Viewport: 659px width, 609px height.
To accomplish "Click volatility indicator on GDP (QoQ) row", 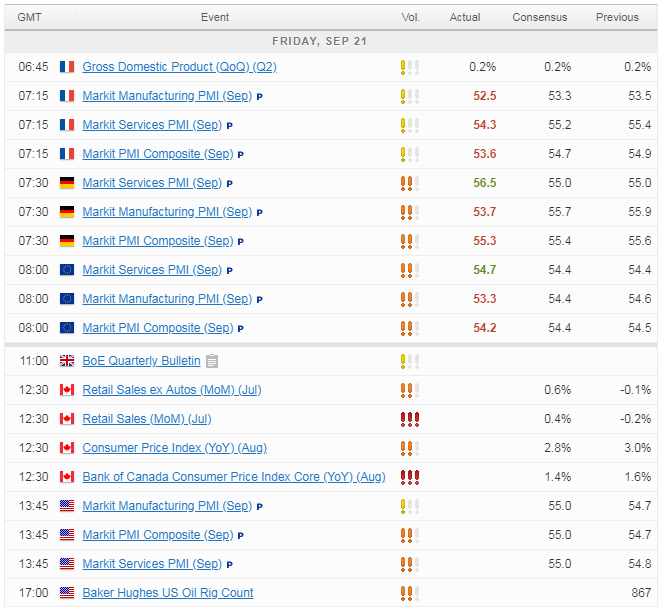I will (x=410, y=67).
